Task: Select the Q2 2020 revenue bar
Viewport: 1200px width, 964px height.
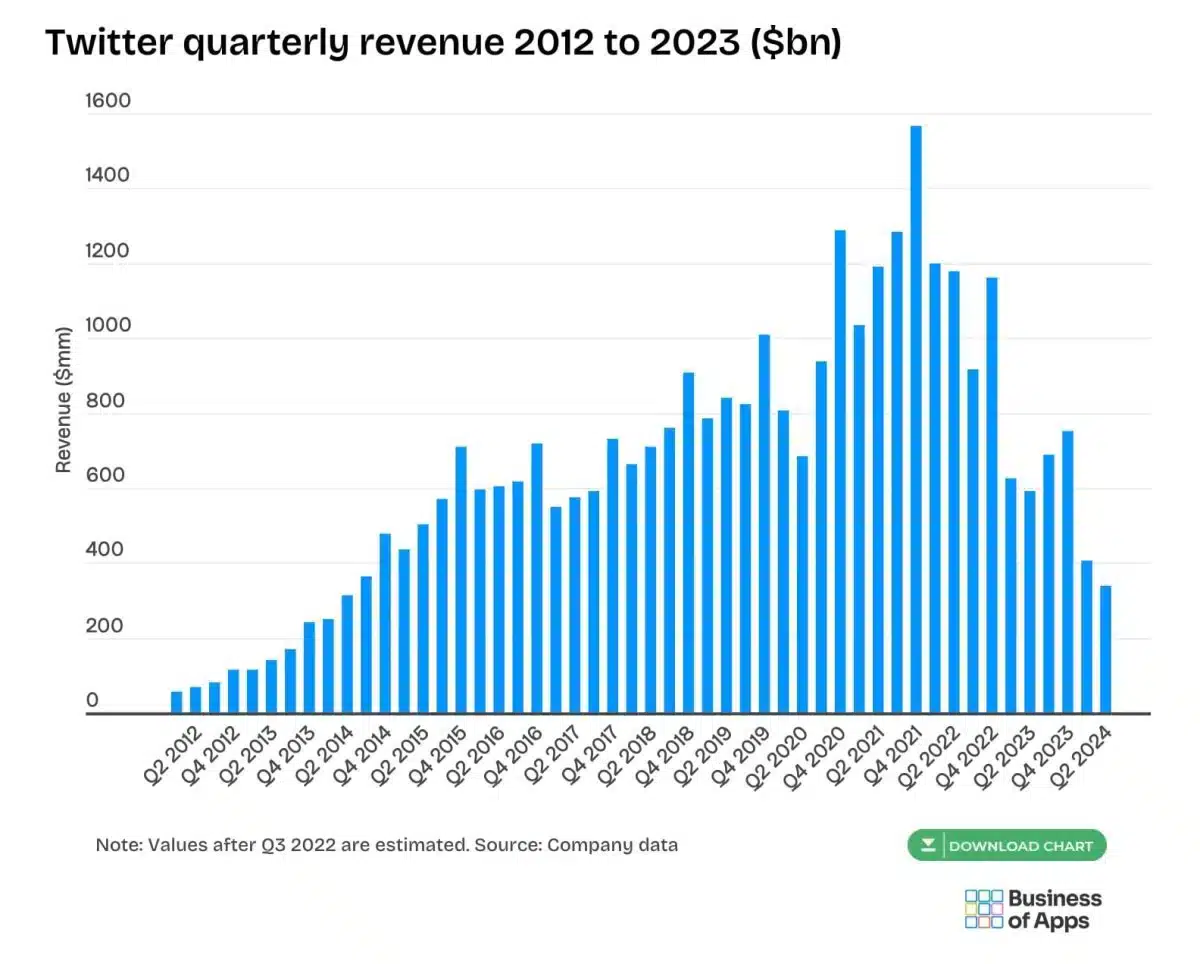Action: coord(802,585)
